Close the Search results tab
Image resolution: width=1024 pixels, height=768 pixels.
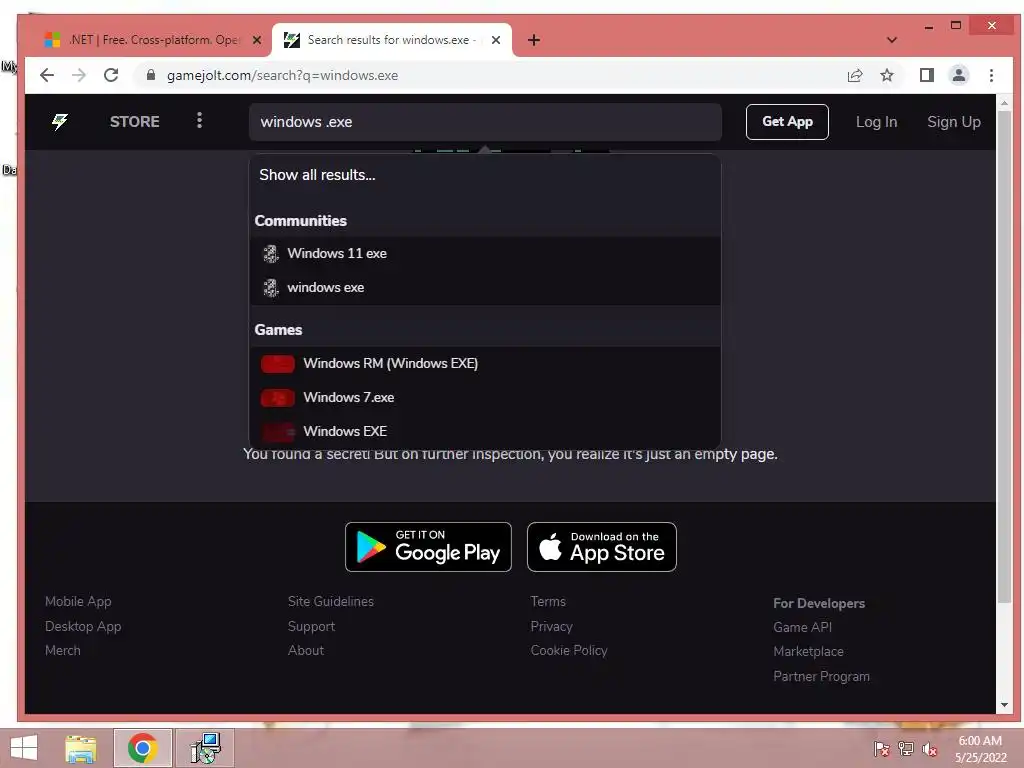point(496,40)
